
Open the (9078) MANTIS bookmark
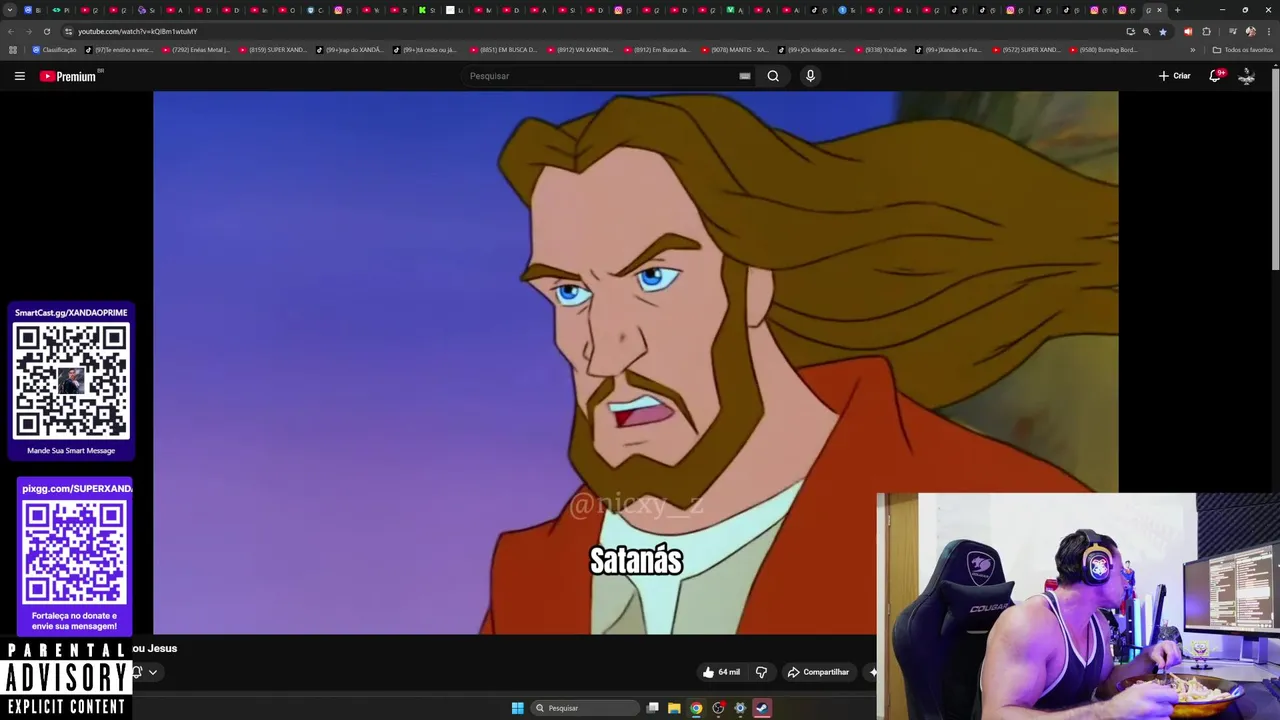click(735, 50)
